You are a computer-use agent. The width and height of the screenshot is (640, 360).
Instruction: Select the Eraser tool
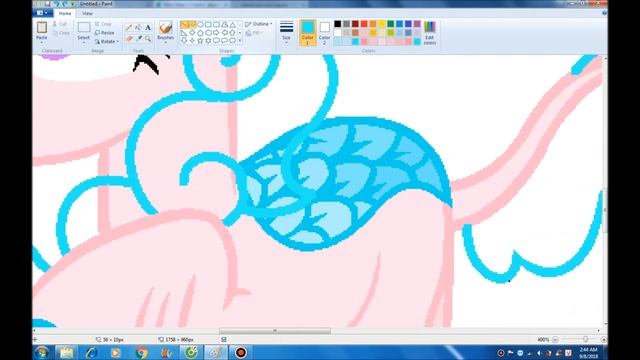(129, 38)
